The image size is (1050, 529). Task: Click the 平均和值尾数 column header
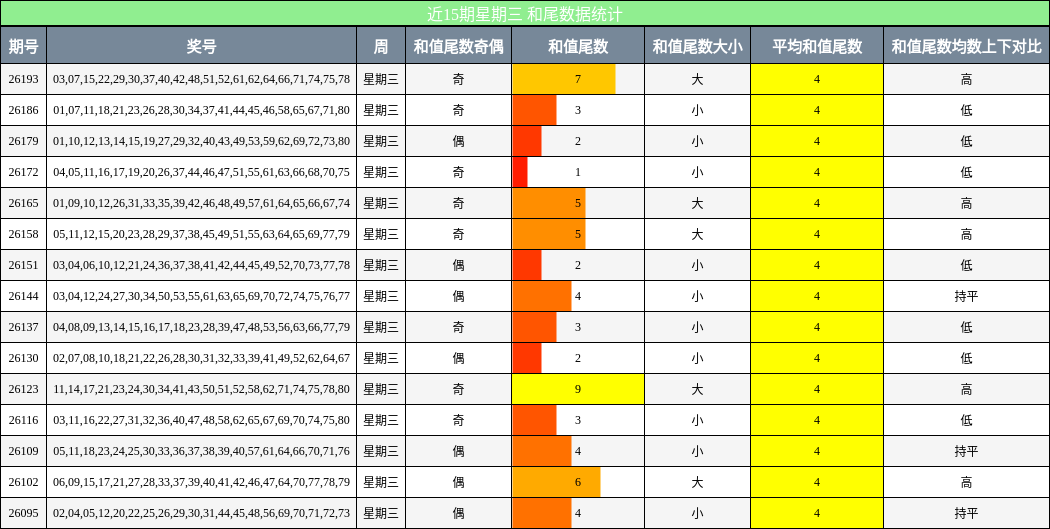(x=817, y=46)
